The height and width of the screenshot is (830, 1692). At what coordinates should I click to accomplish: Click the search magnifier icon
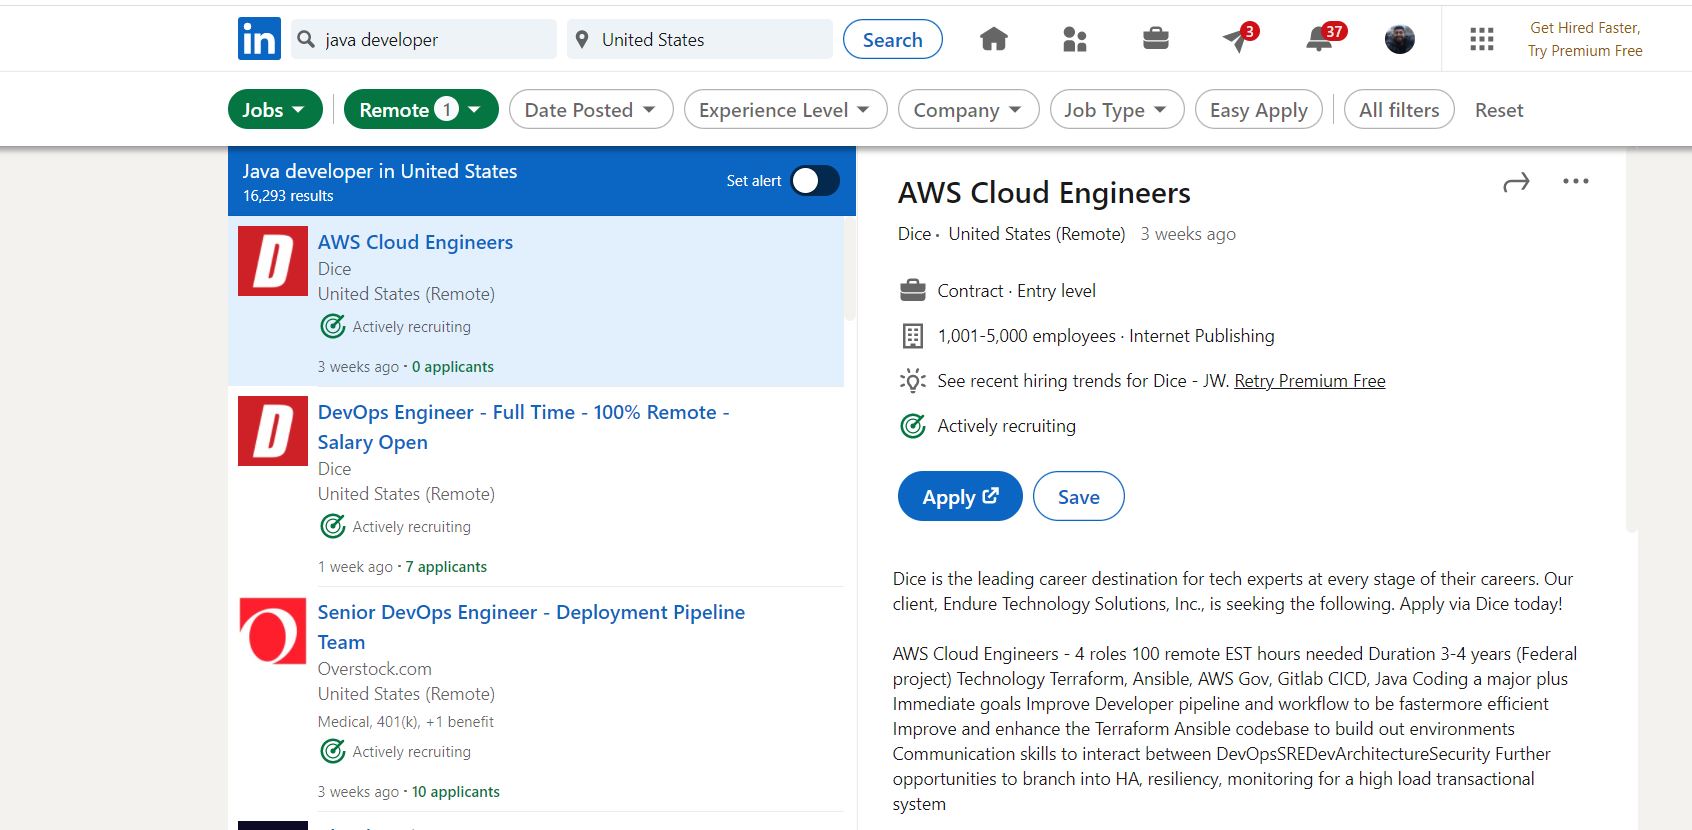(306, 39)
